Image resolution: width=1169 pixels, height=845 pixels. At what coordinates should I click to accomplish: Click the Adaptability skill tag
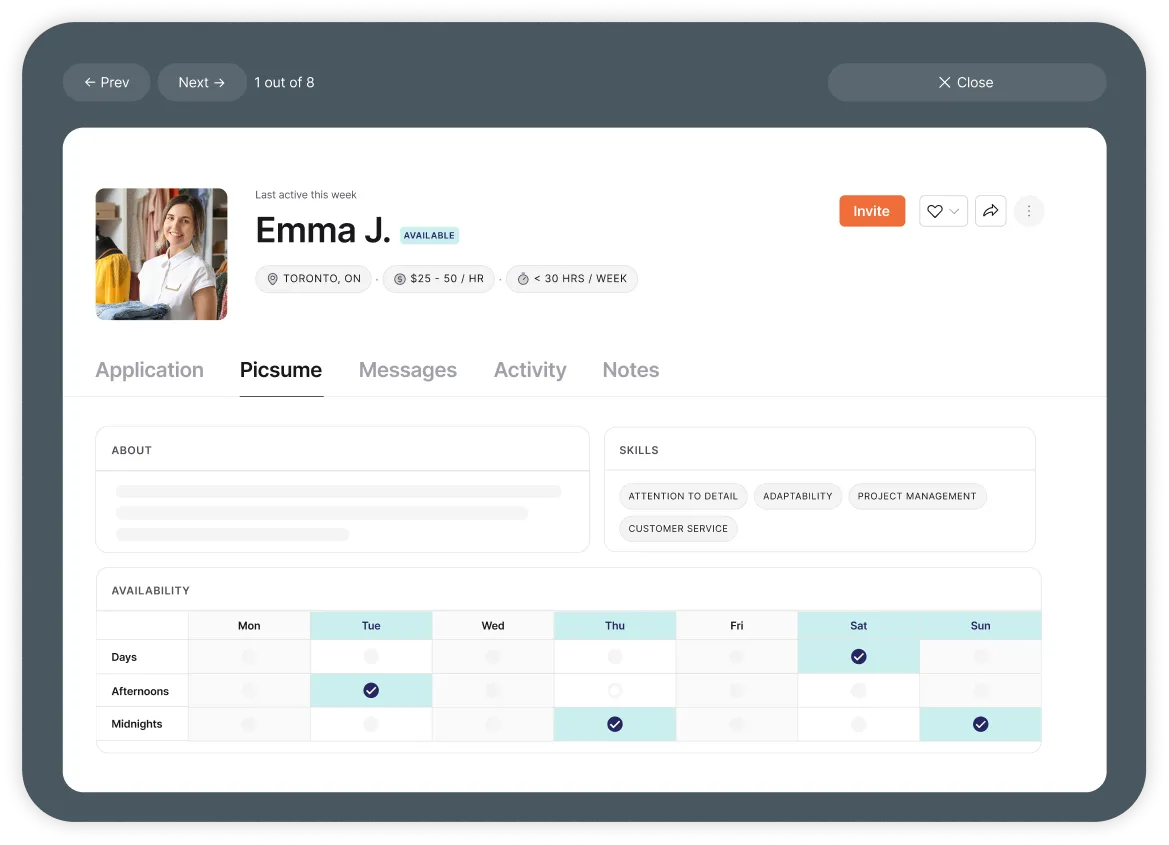coord(798,497)
